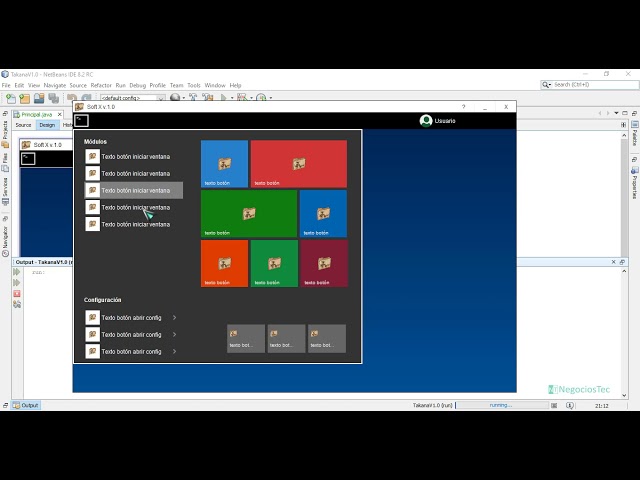
Task: Expand middle Texto botón abrir config chevron
Action: [174, 334]
